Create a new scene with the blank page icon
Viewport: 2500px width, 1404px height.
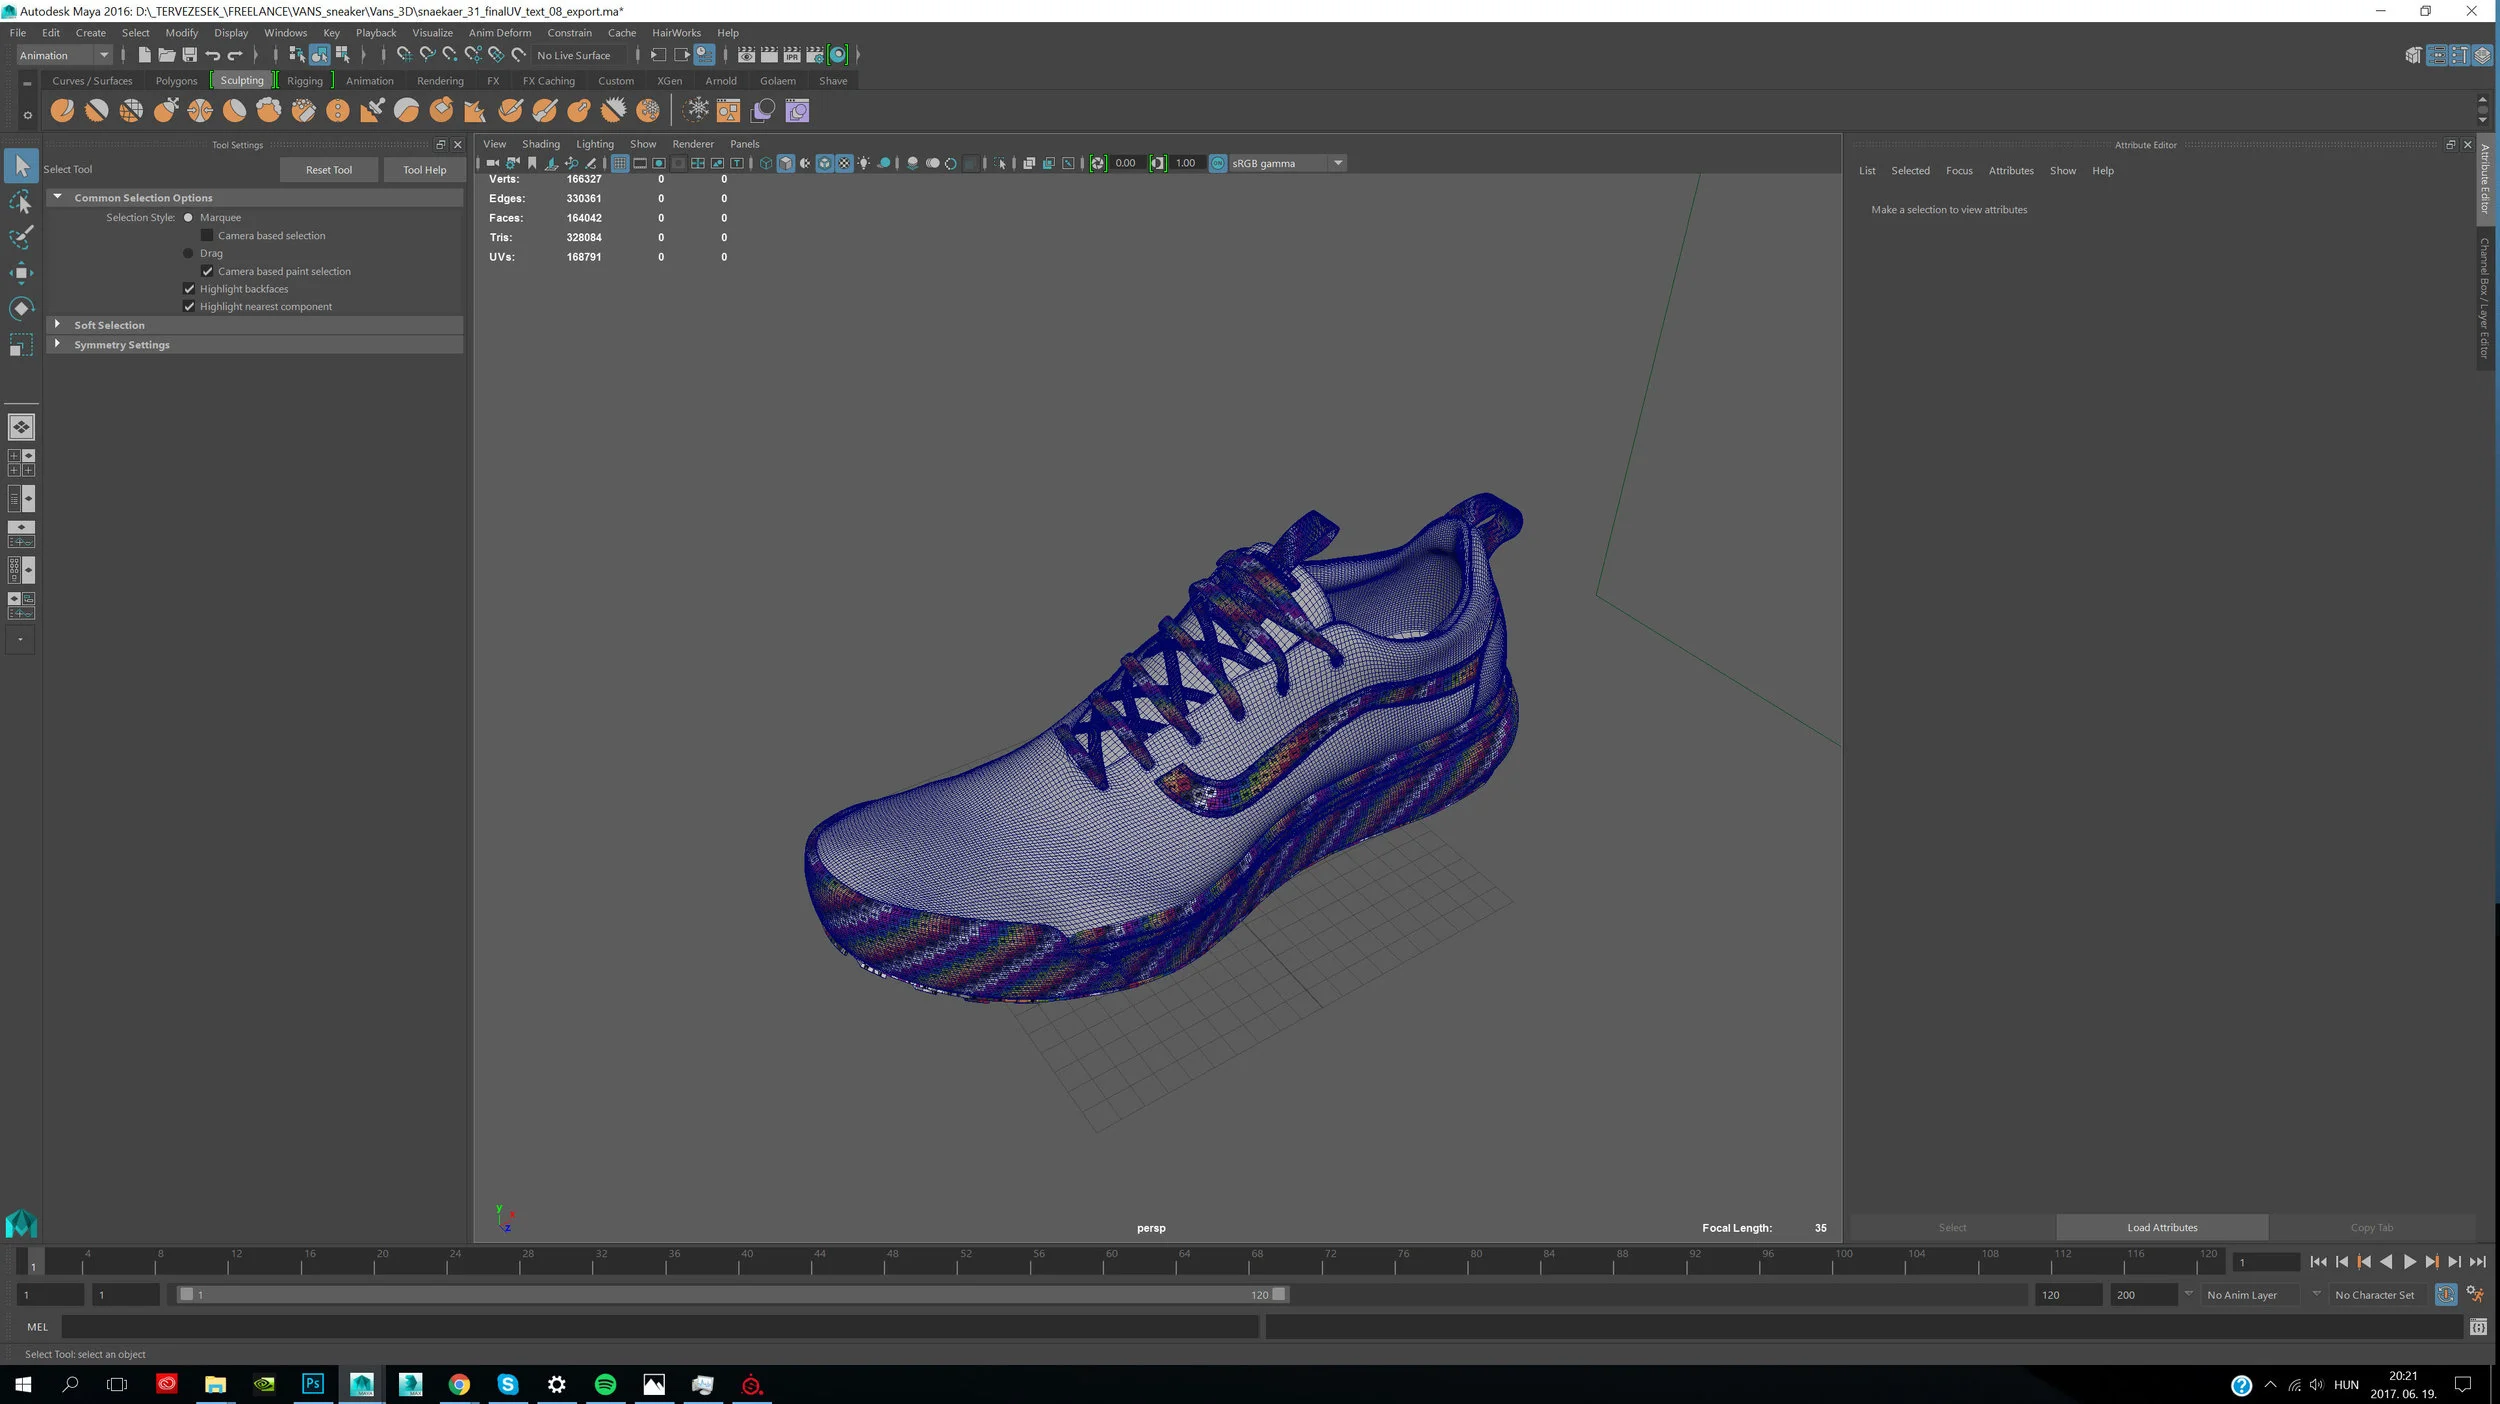(144, 55)
